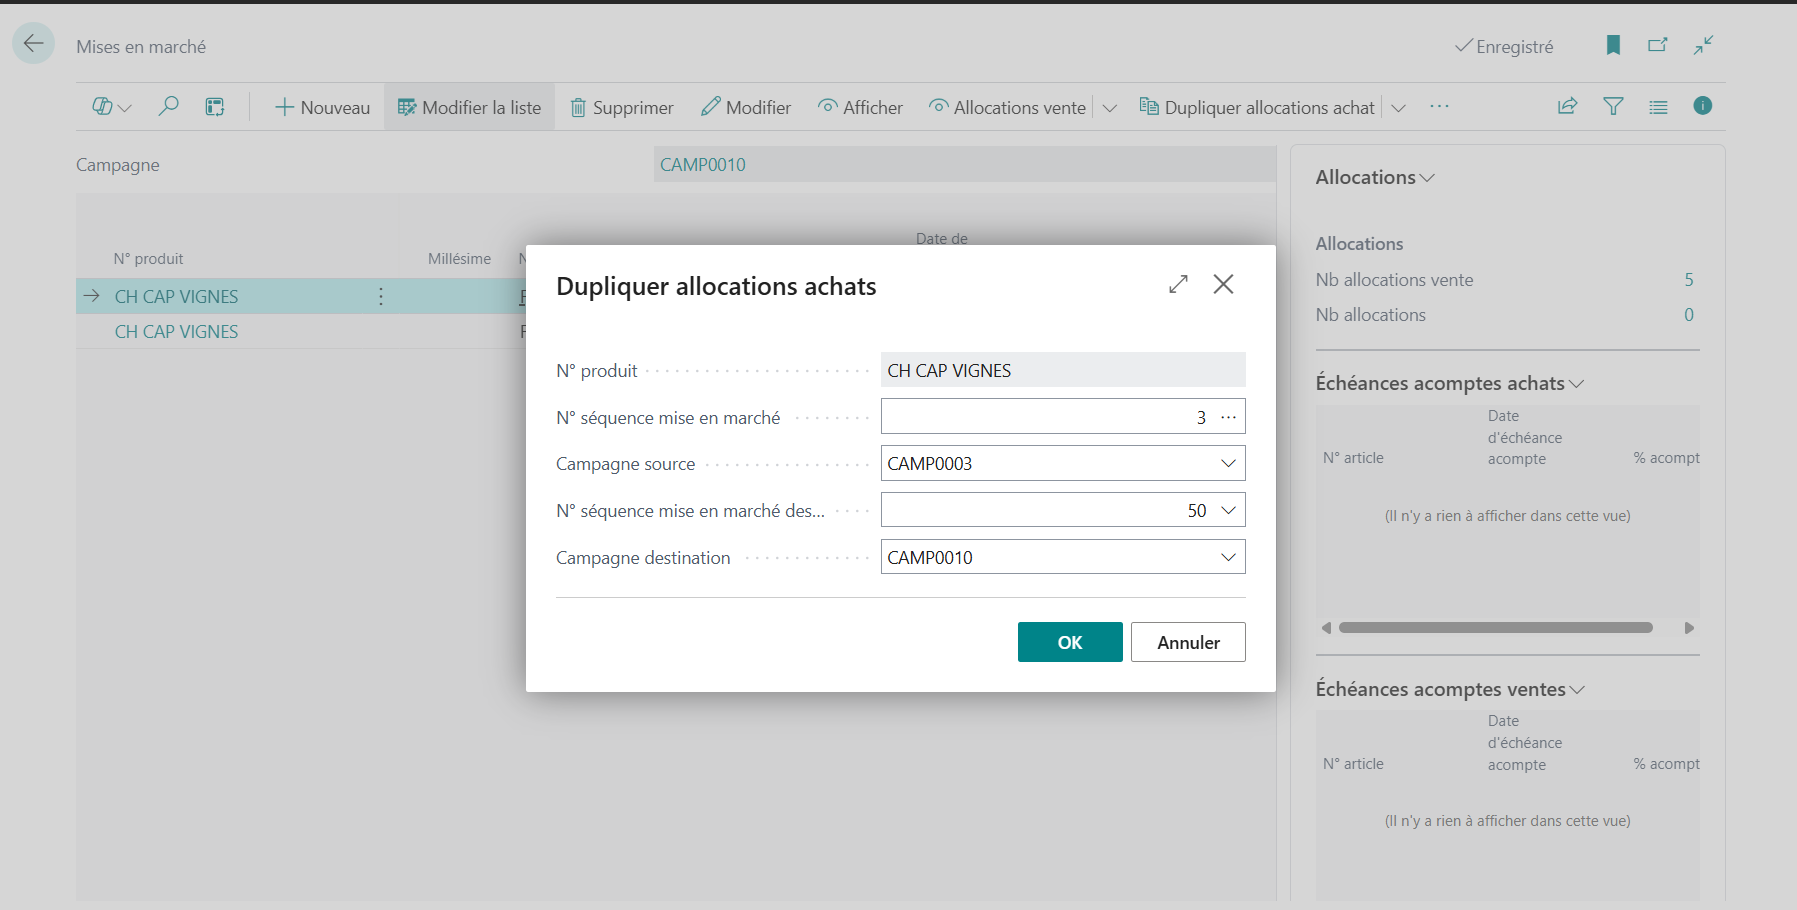
Task: Open Allocations vente action
Action: [x=1007, y=107]
